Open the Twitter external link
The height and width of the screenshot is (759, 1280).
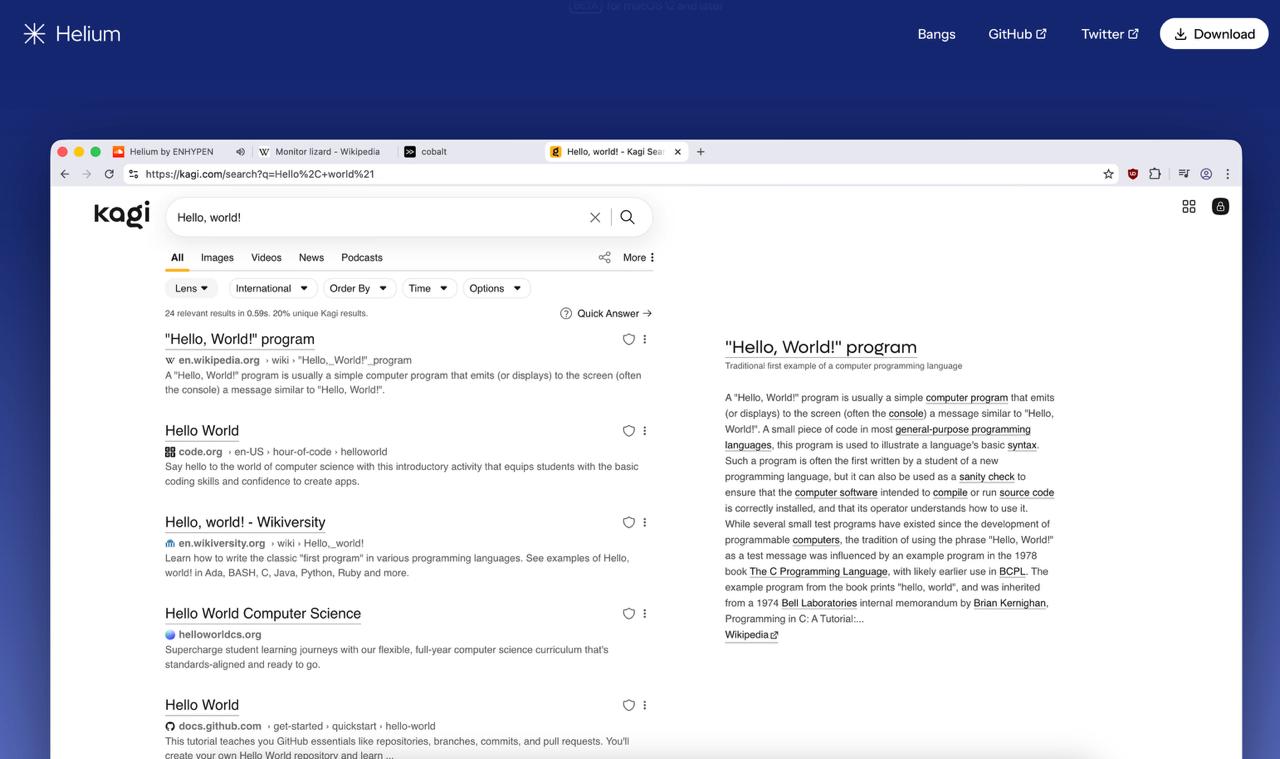(x=1109, y=34)
